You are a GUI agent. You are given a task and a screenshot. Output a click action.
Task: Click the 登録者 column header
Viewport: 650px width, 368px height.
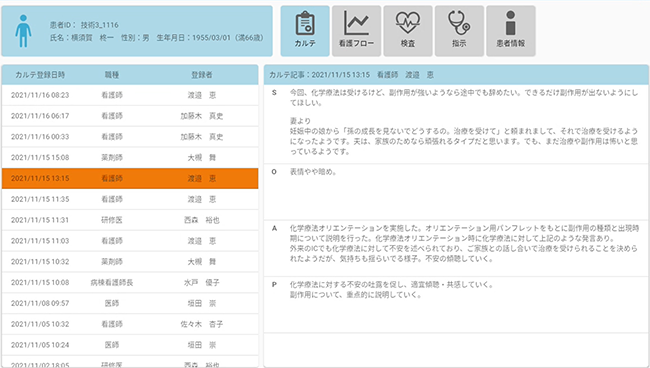(x=201, y=75)
